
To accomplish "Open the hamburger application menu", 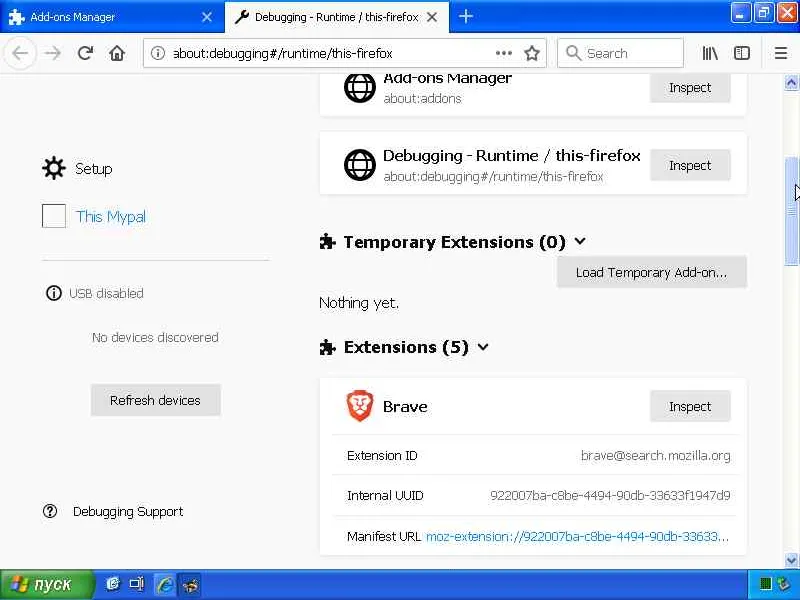I will coord(781,53).
